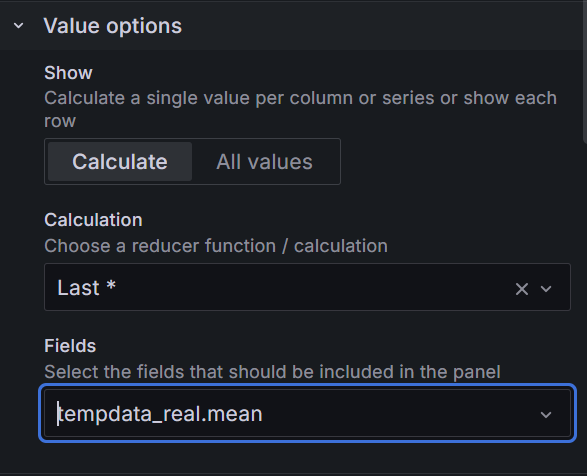587x476 pixels.
Task: Expand the Fields dropdown chevron
Action: 546,414
